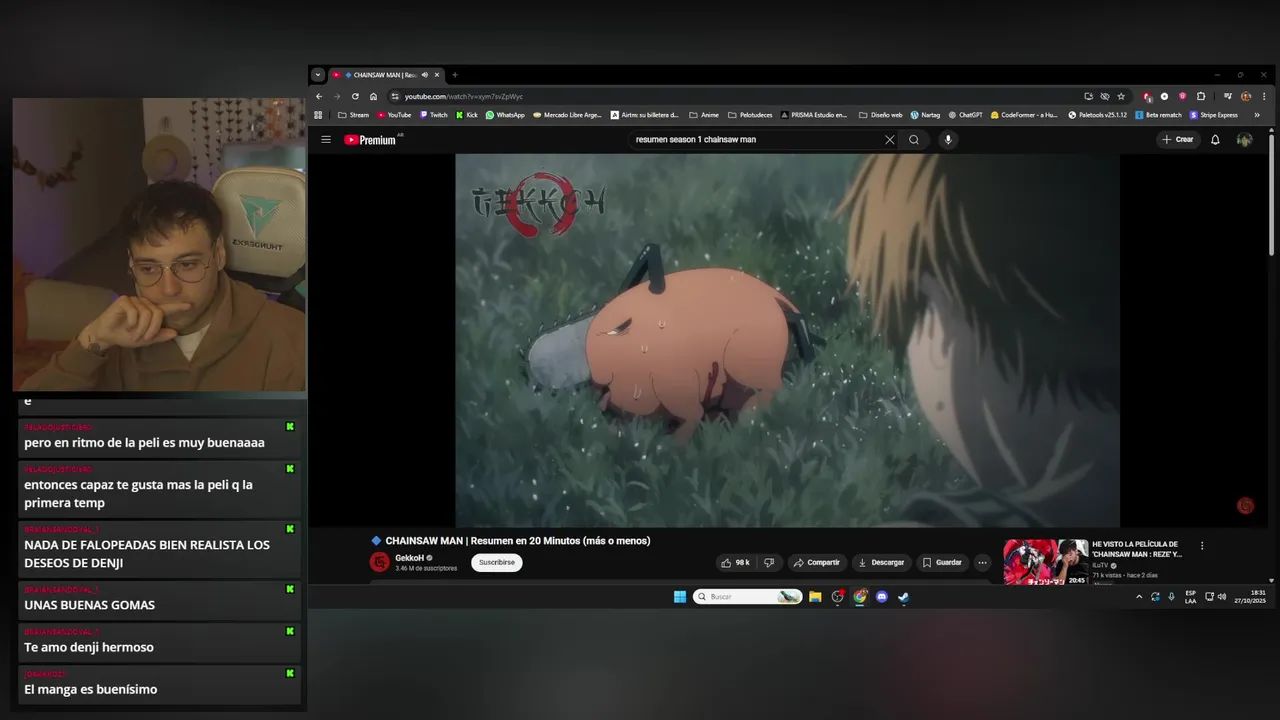
Task: Click the playing Chainsaw Man video
Action: 787,340
